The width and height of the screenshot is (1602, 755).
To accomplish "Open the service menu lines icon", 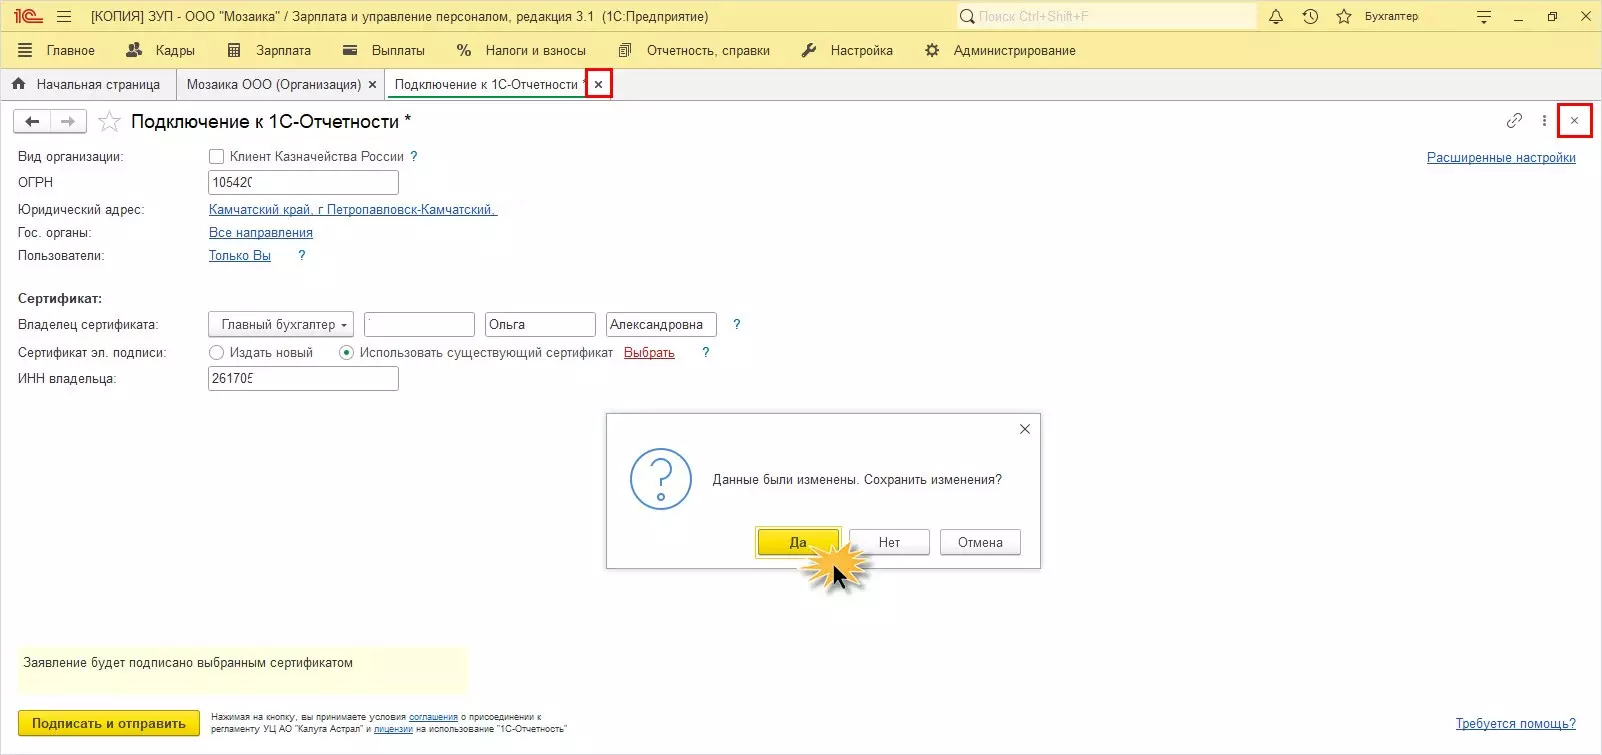I will coord(1484,17).
